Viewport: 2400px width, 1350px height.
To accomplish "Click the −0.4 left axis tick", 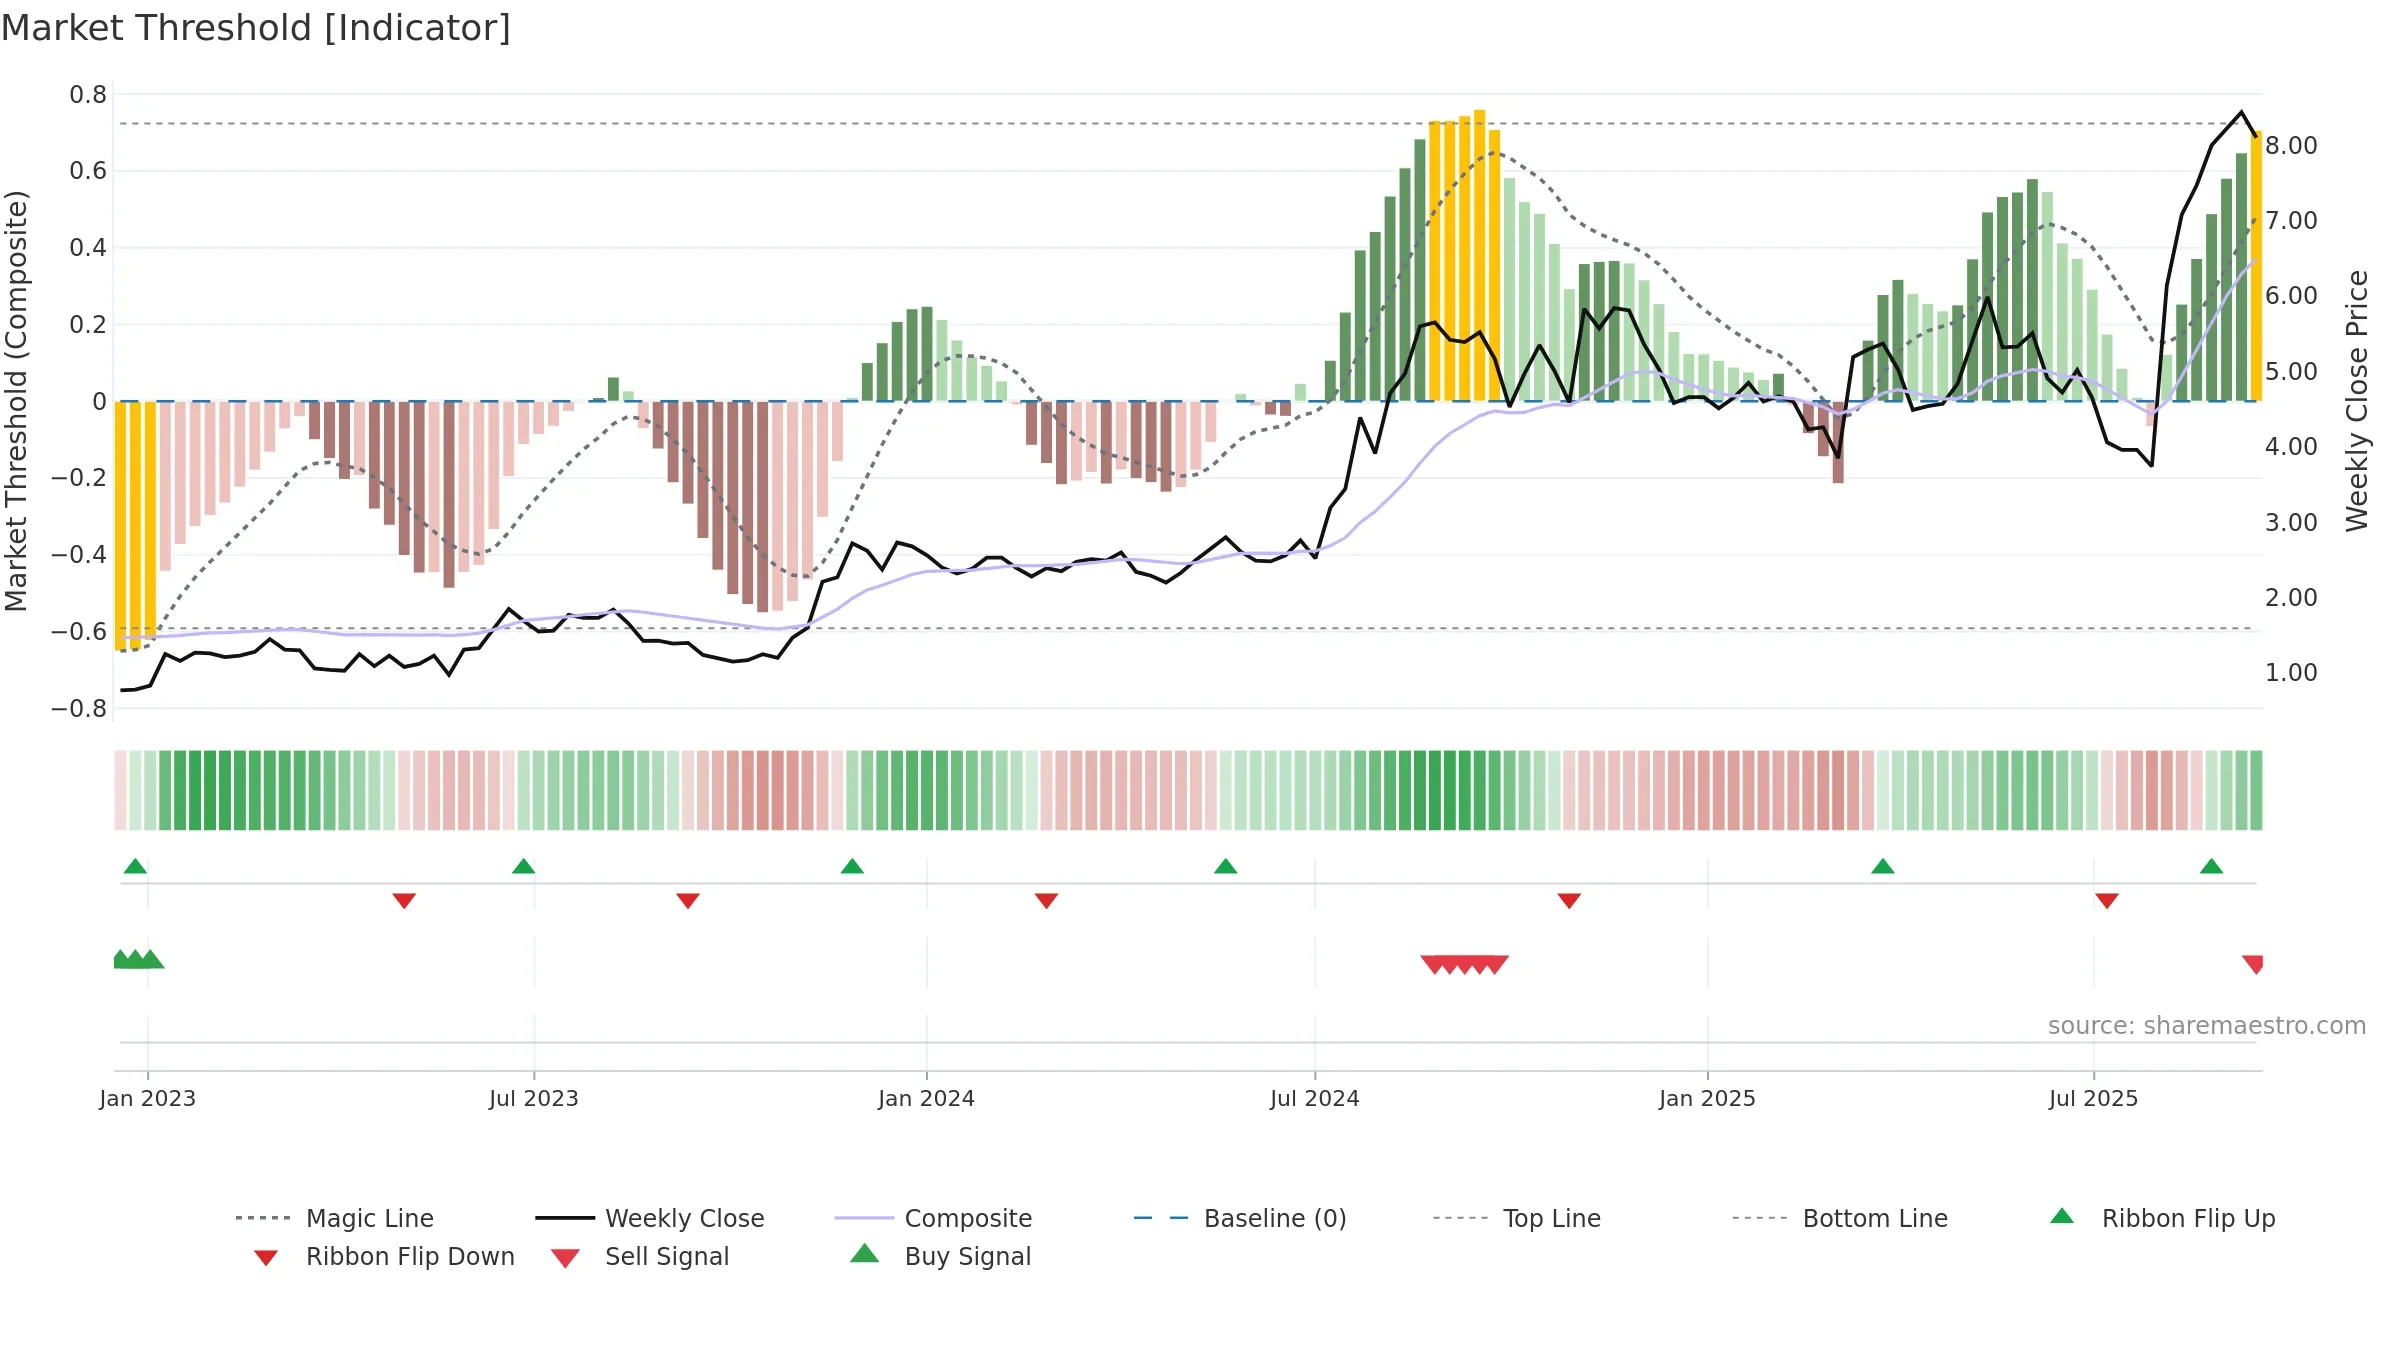I will point(79,555).
